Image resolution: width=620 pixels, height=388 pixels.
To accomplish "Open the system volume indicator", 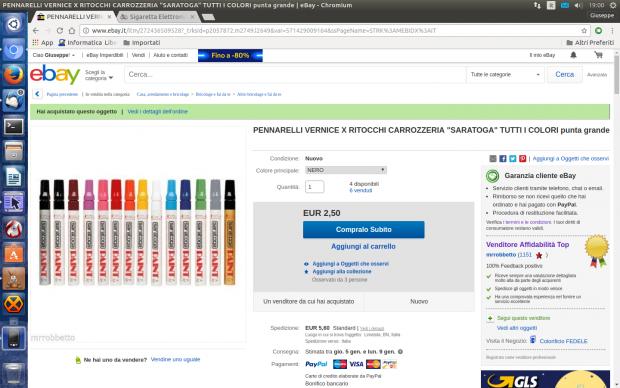I will [x=578, y=5].
